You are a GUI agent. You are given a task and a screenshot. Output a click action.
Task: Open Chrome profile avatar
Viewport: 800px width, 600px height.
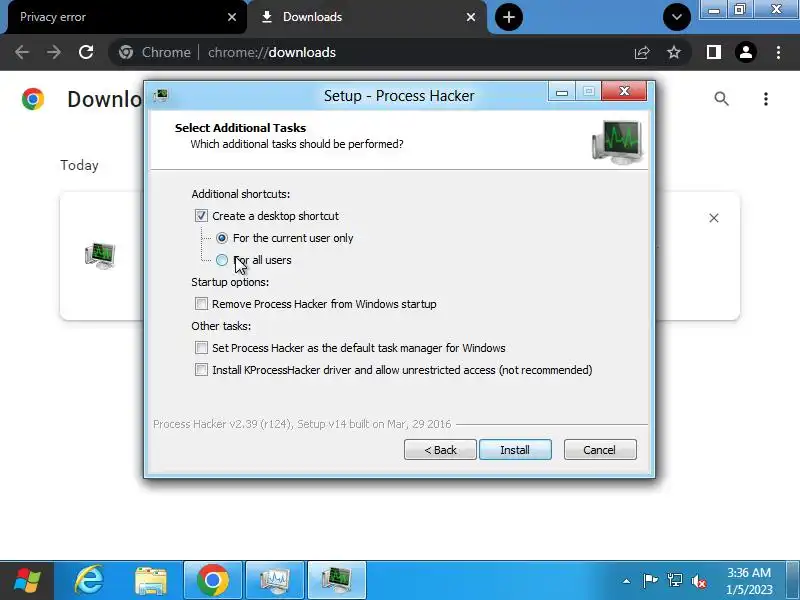coord(746,52)
